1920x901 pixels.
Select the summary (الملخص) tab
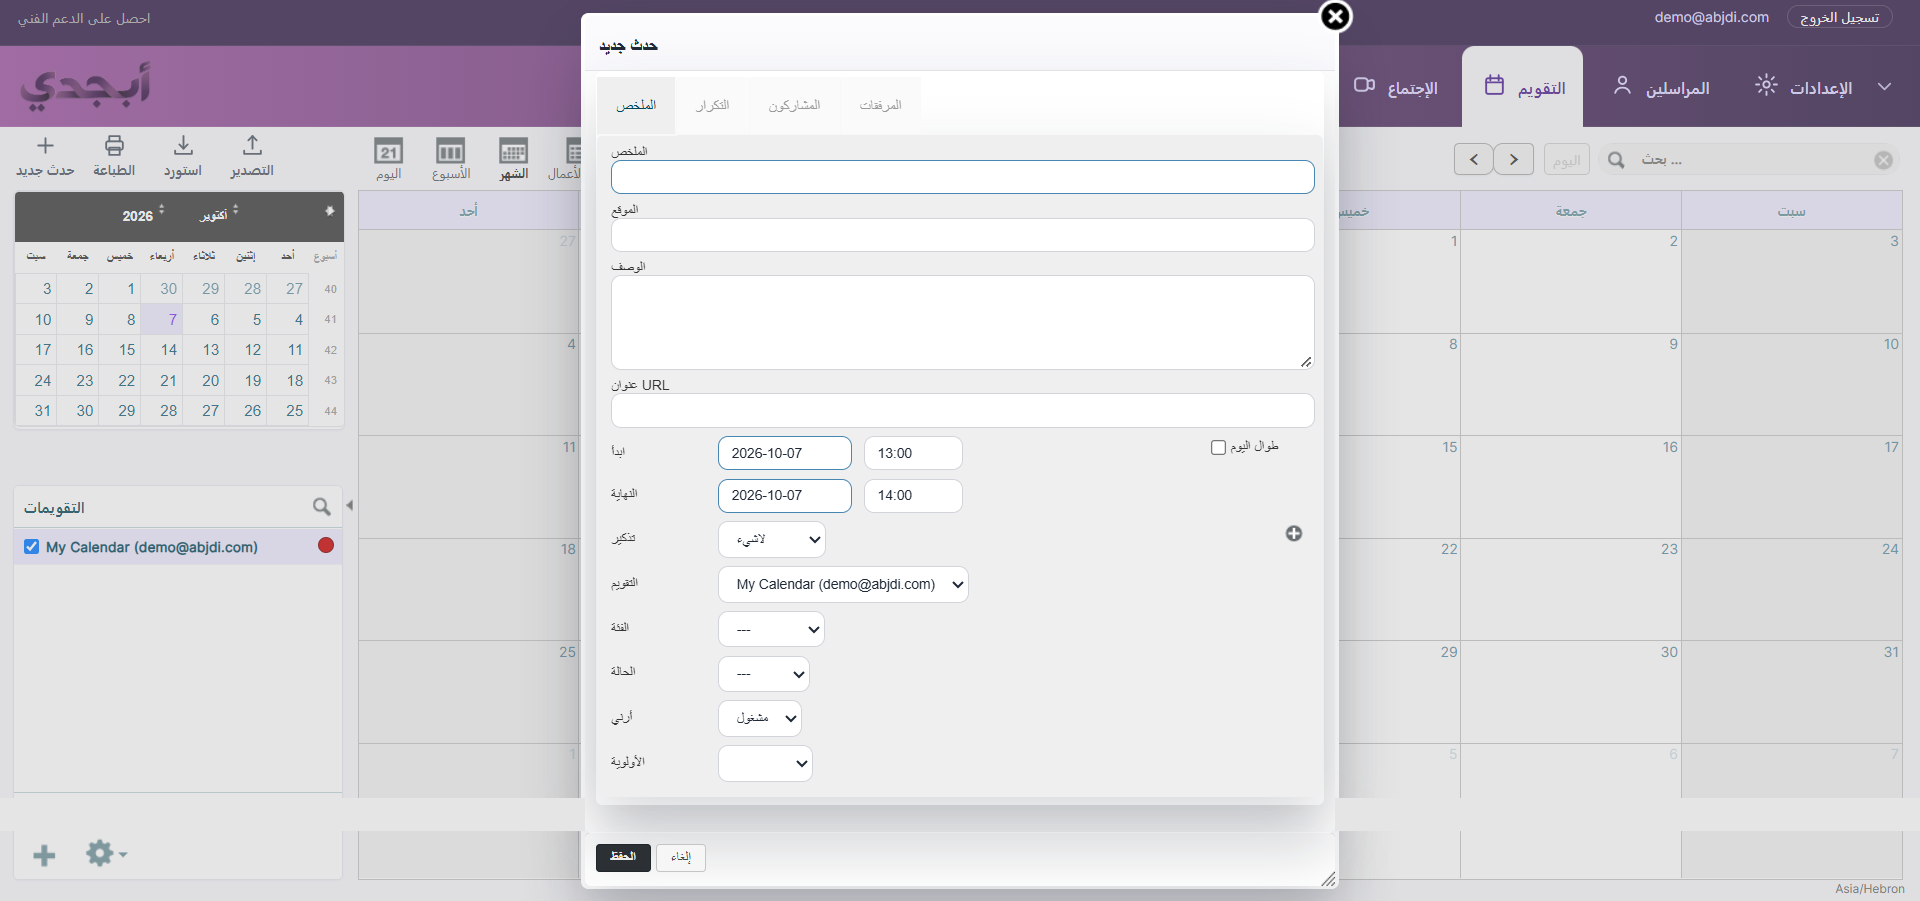(x=636, y=105)
